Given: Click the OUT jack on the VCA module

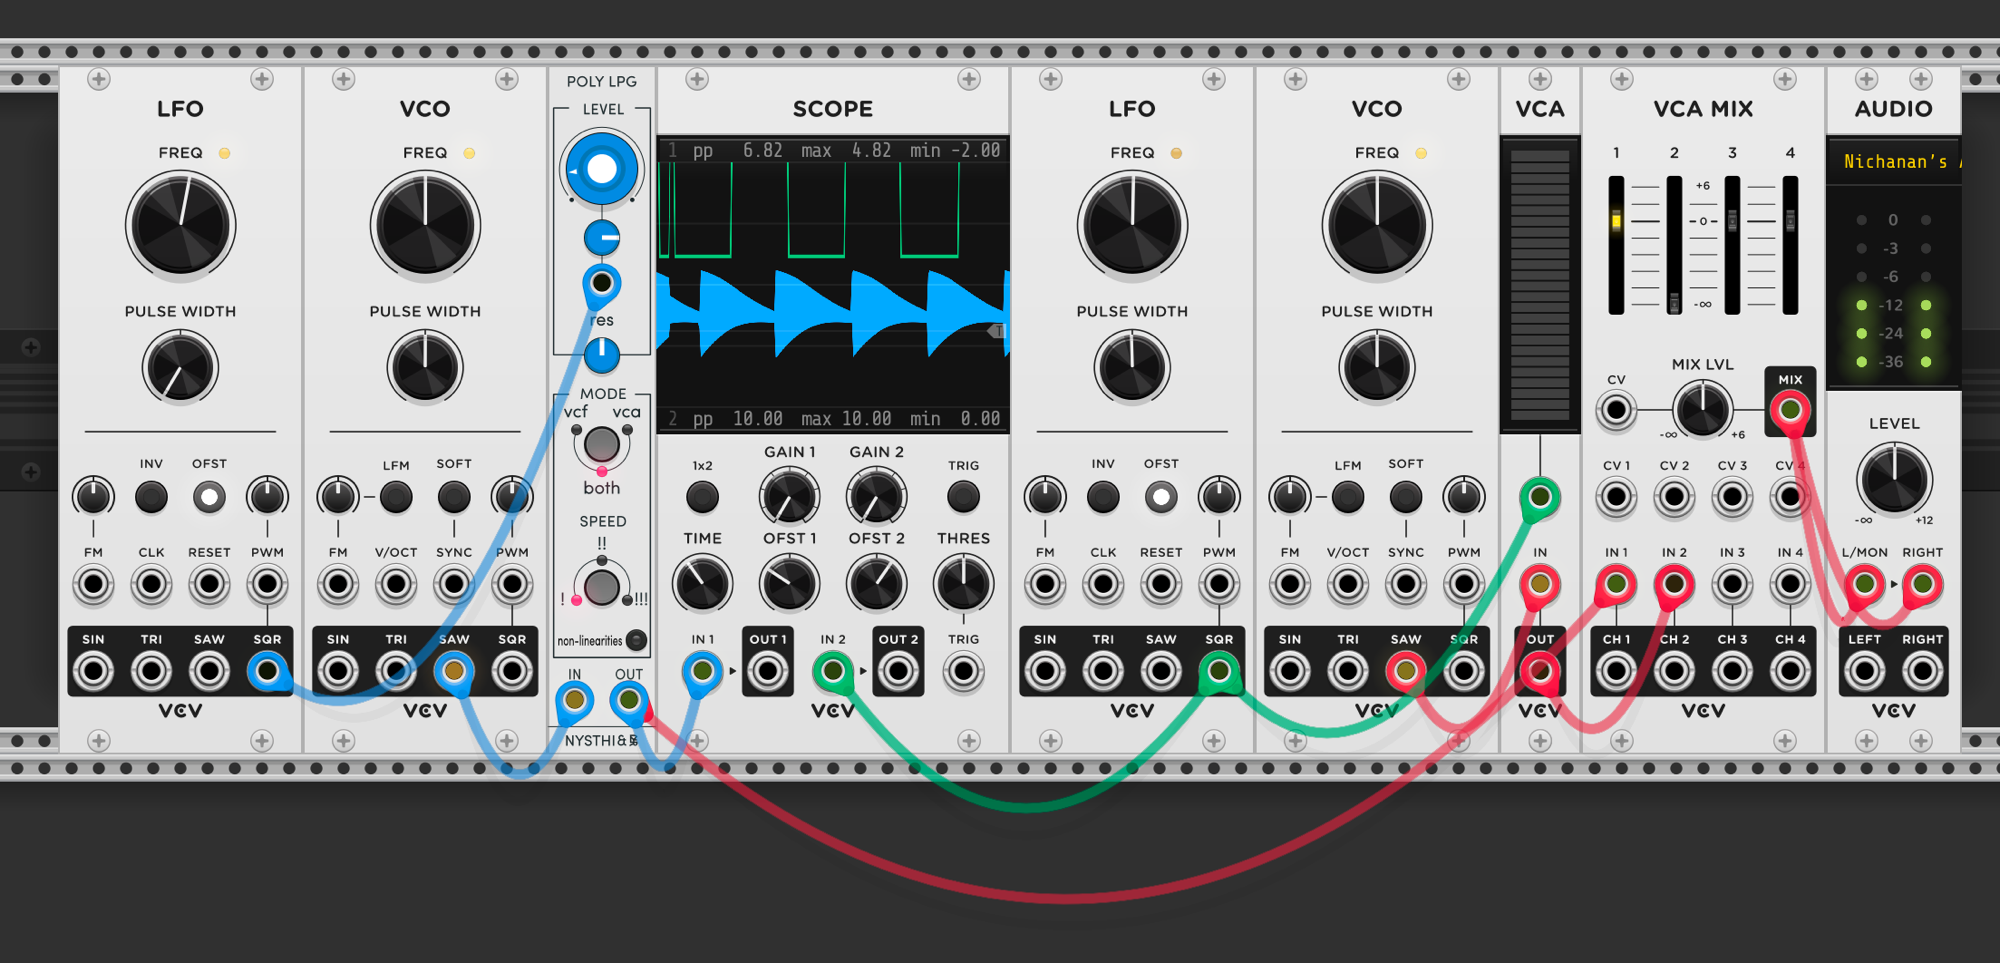Looking at the screenshot, I should [1540, 671].
